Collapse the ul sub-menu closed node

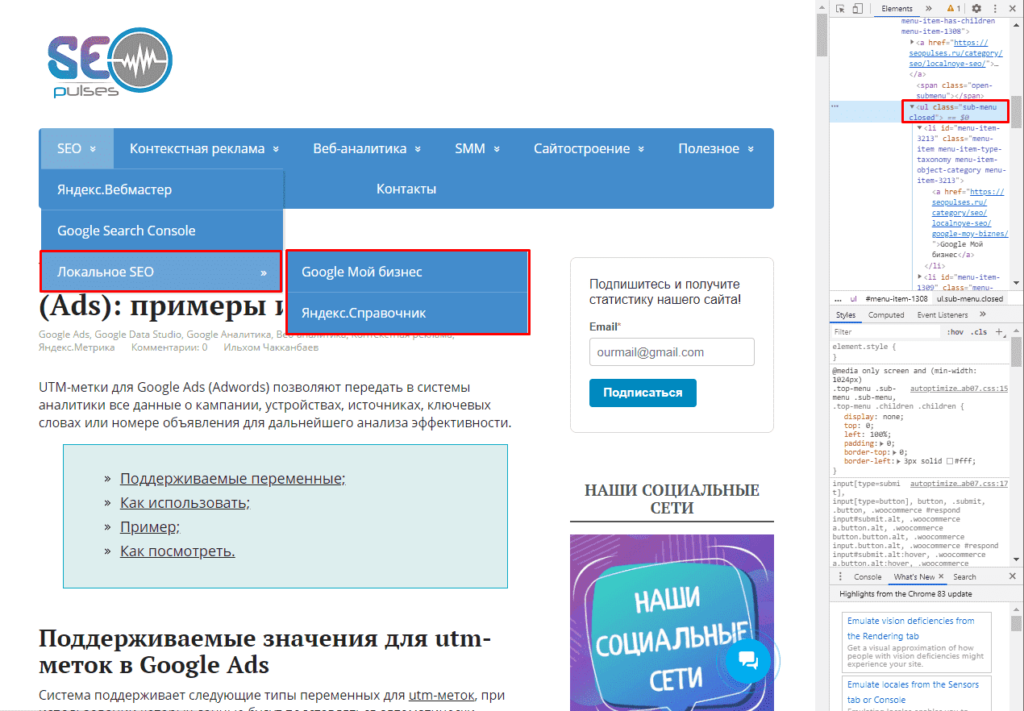(x=912, y=106)
